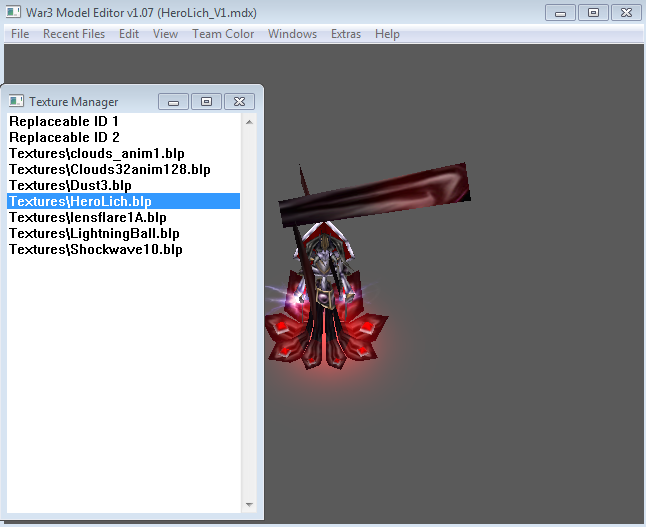The image size is (646, 527).
Task: Open the View menu
Action: click(165, 34)
